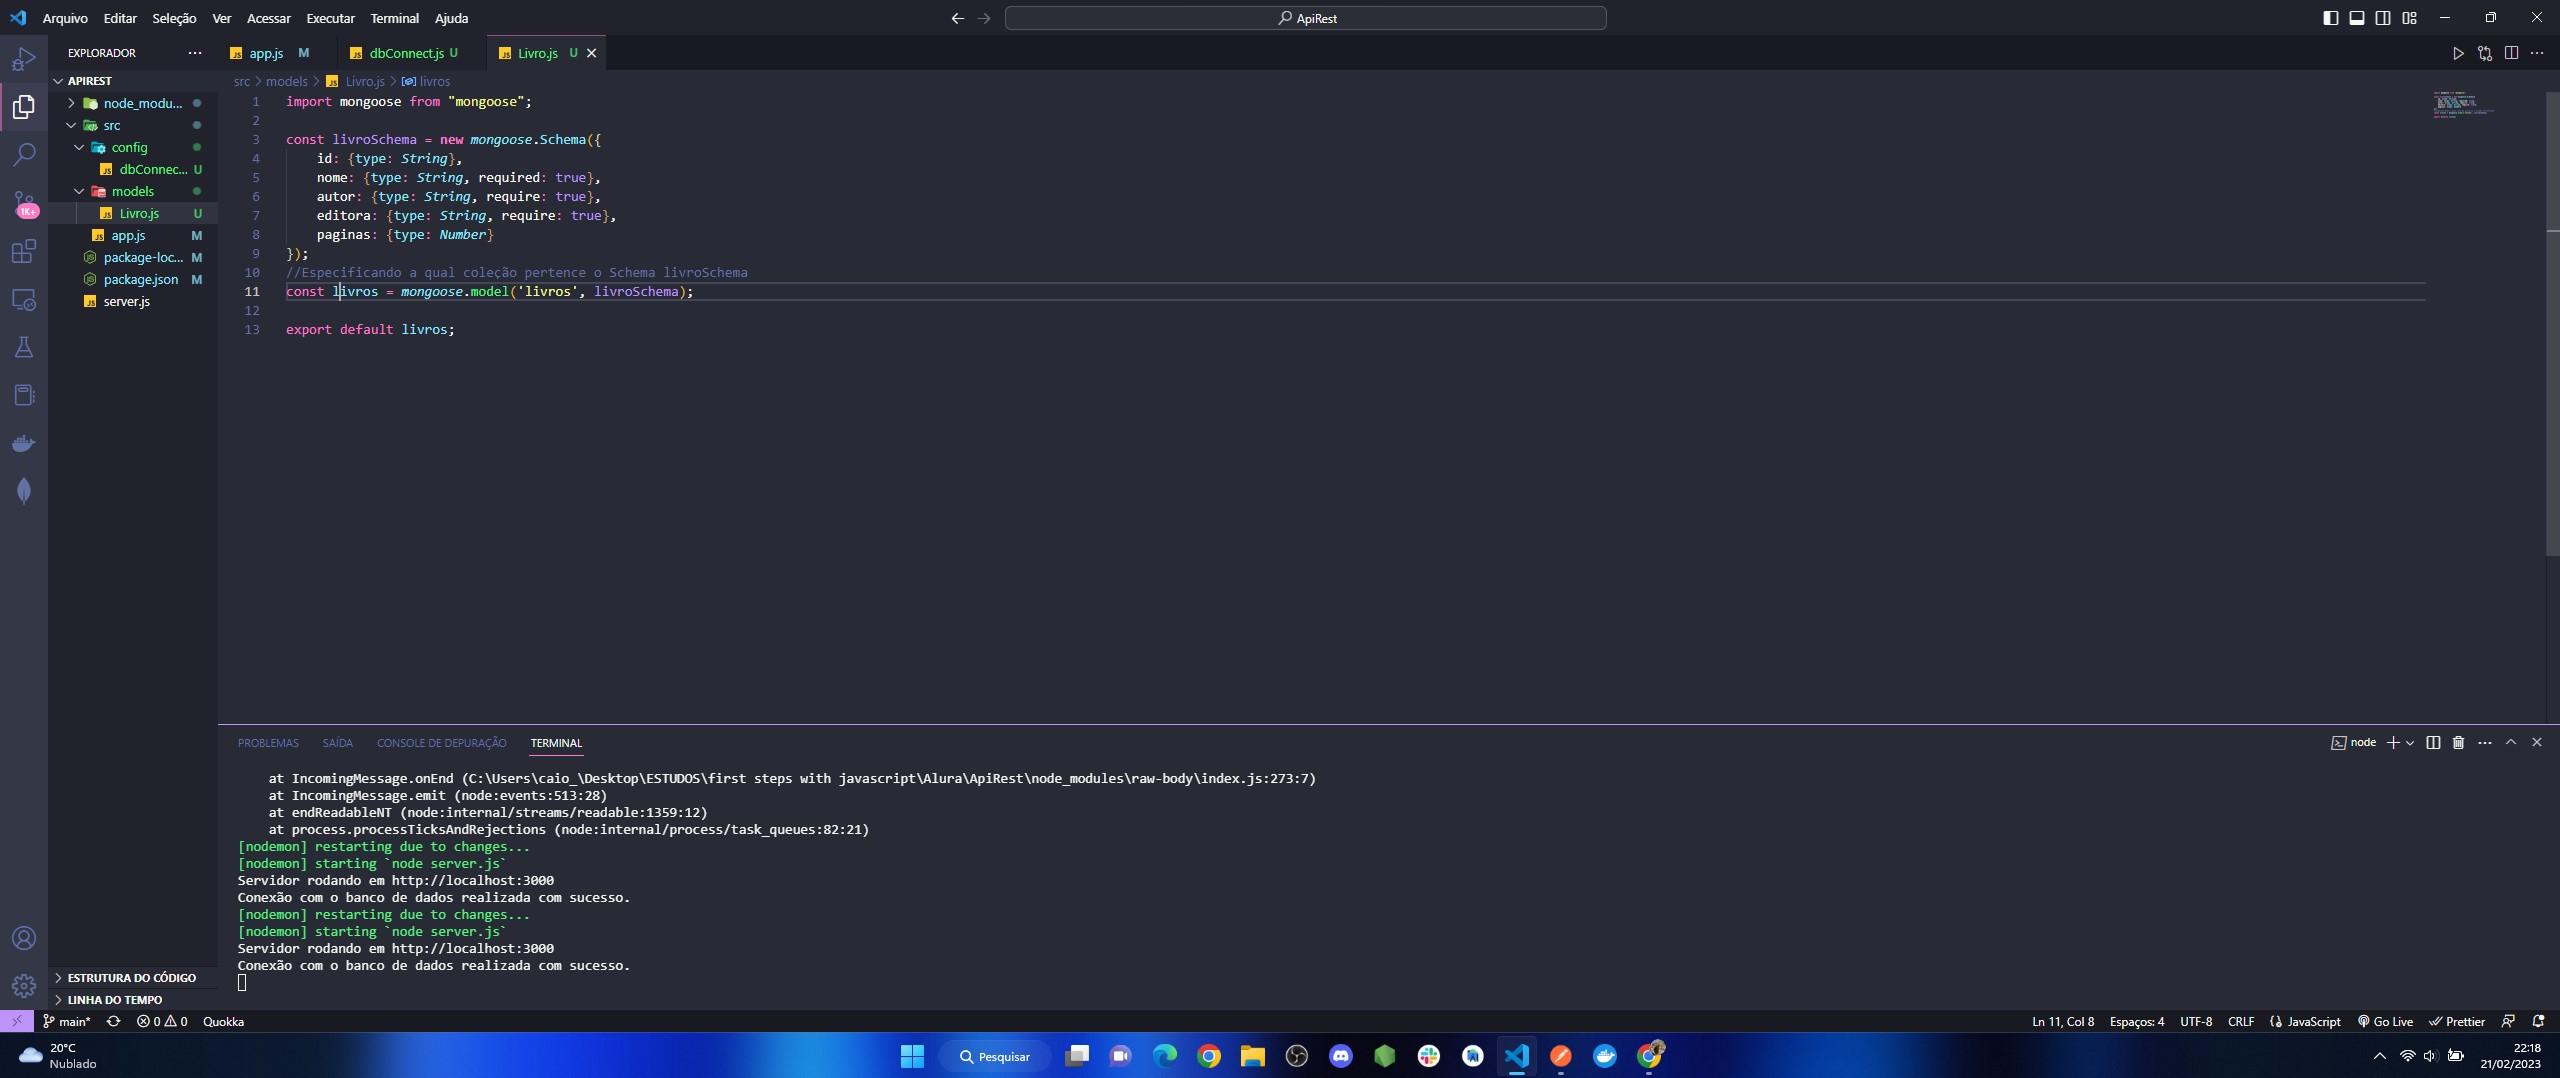
Task: Switch to CONSOLE DE DEPURAÇÃO tab
Action: (441, 743)
